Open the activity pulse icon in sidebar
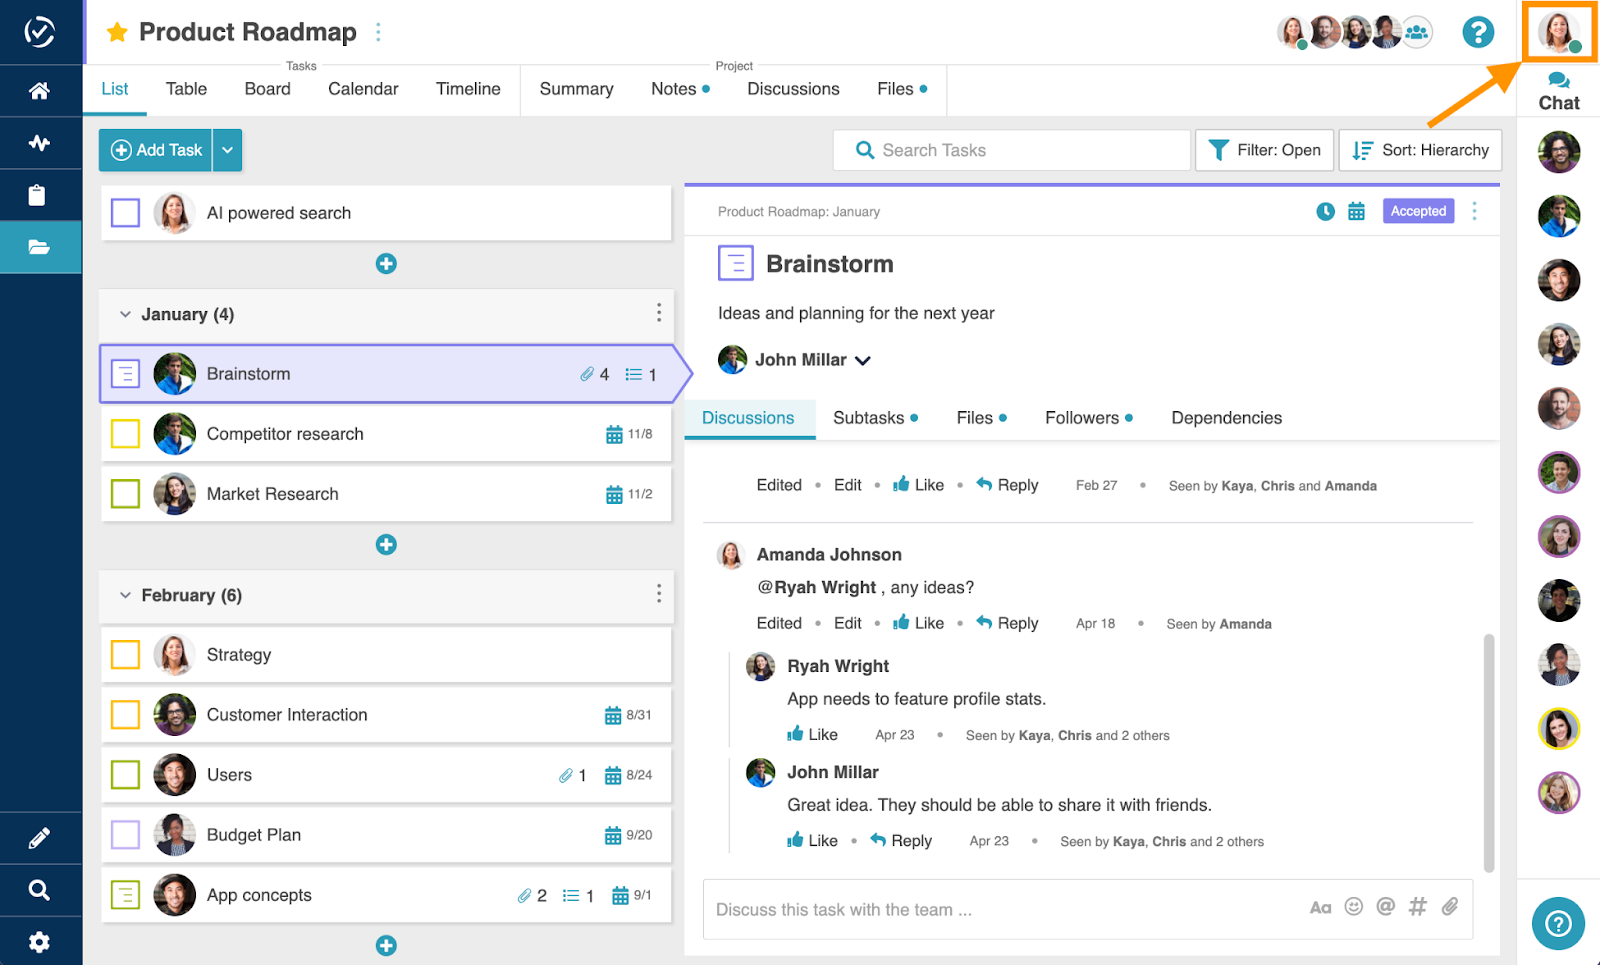Screen dimensions: 1600x965 pyautogui.click(x=39, y=143)
